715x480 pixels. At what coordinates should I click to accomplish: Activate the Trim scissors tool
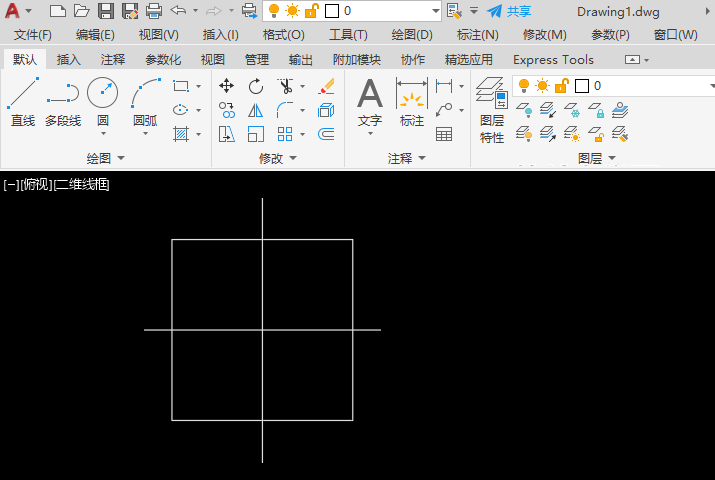[285, 86]
